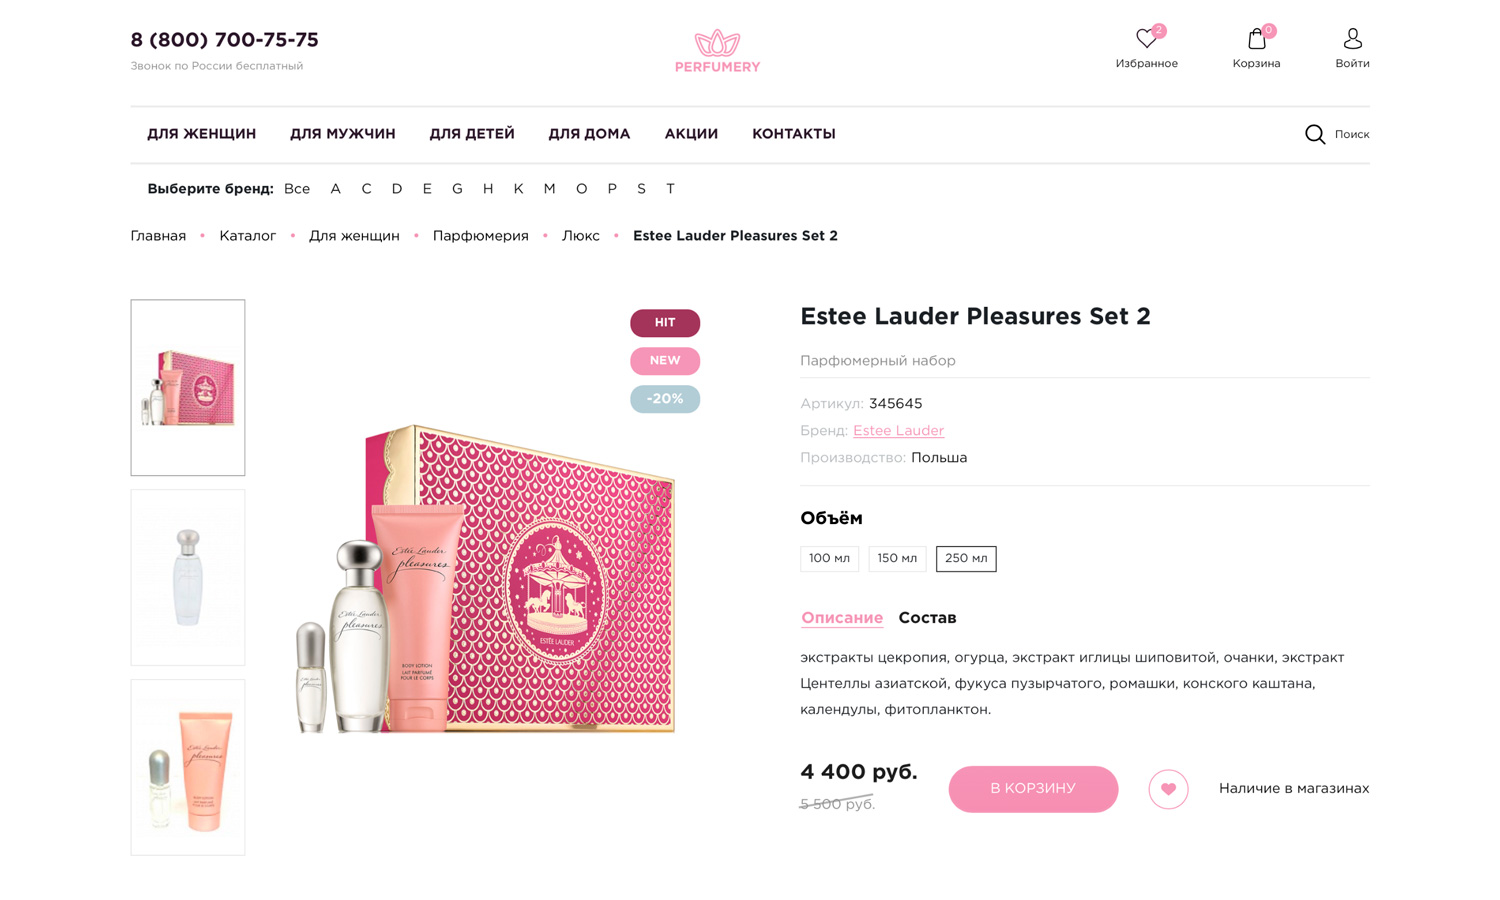
Task: Open the Избранное favorites heart icon
Action: (1147, 39)
